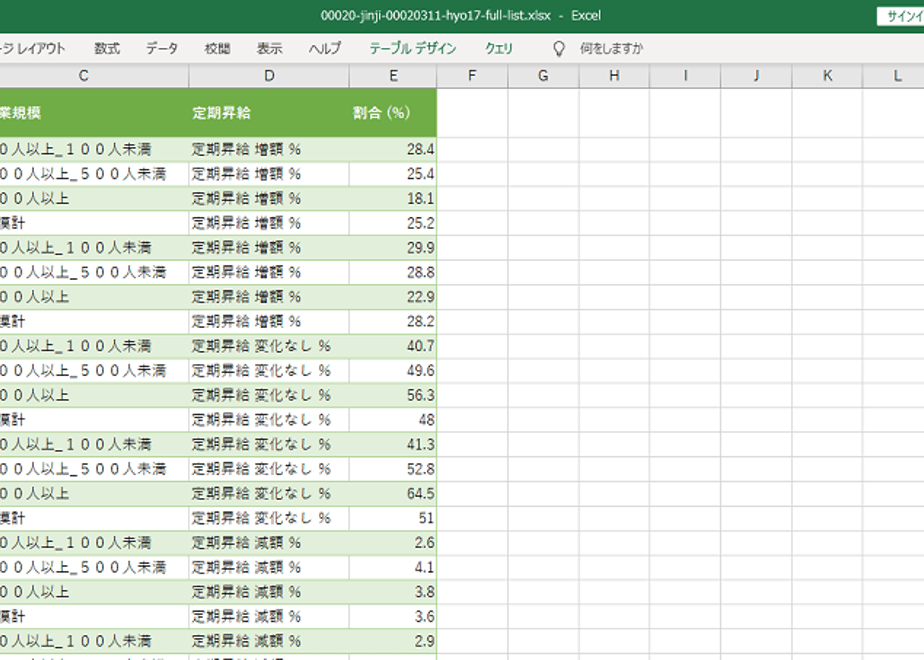Select the cell with value 3.6

pyautogui.click(x=393, y=617)
